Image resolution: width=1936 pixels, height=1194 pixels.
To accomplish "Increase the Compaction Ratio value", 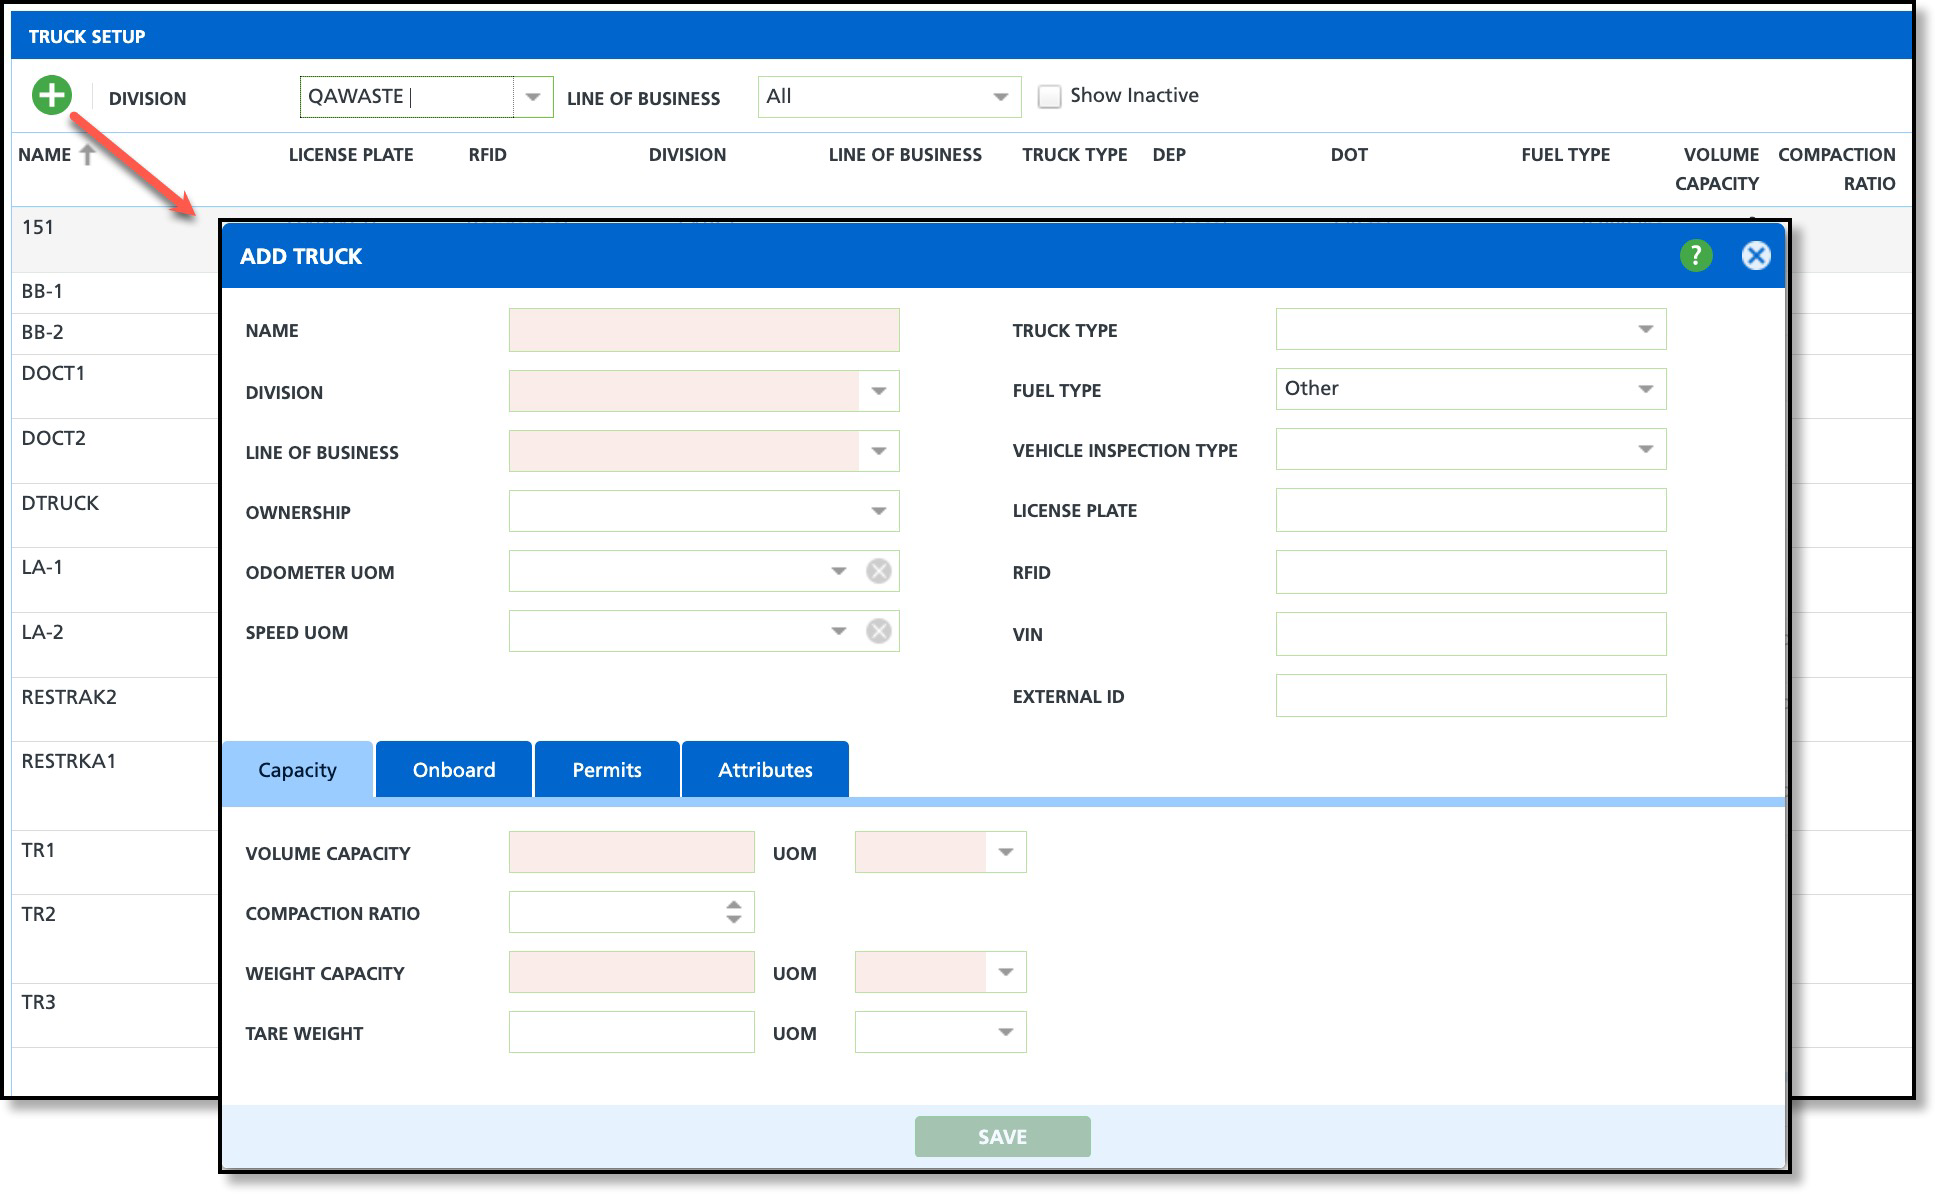I will pyautogui.click(x=734, y=905).
